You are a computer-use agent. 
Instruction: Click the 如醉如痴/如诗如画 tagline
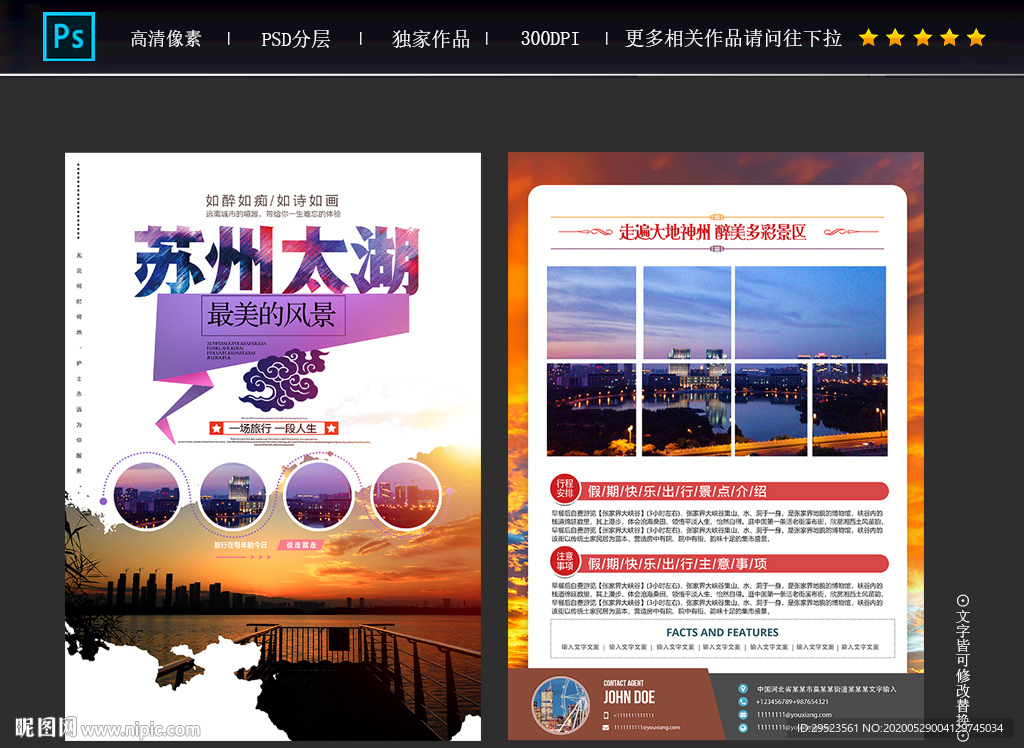click(272, 201)
